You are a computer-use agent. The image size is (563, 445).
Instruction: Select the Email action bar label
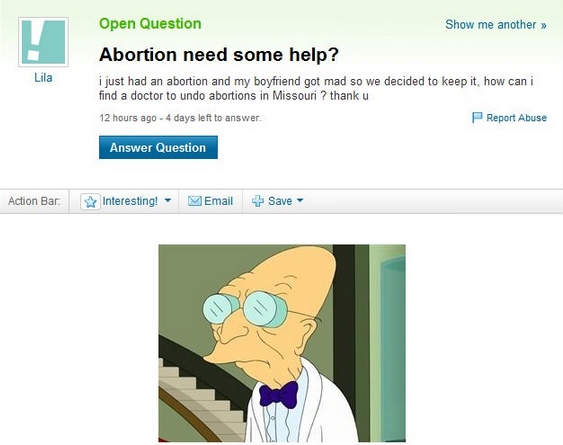tap(218, 201)
